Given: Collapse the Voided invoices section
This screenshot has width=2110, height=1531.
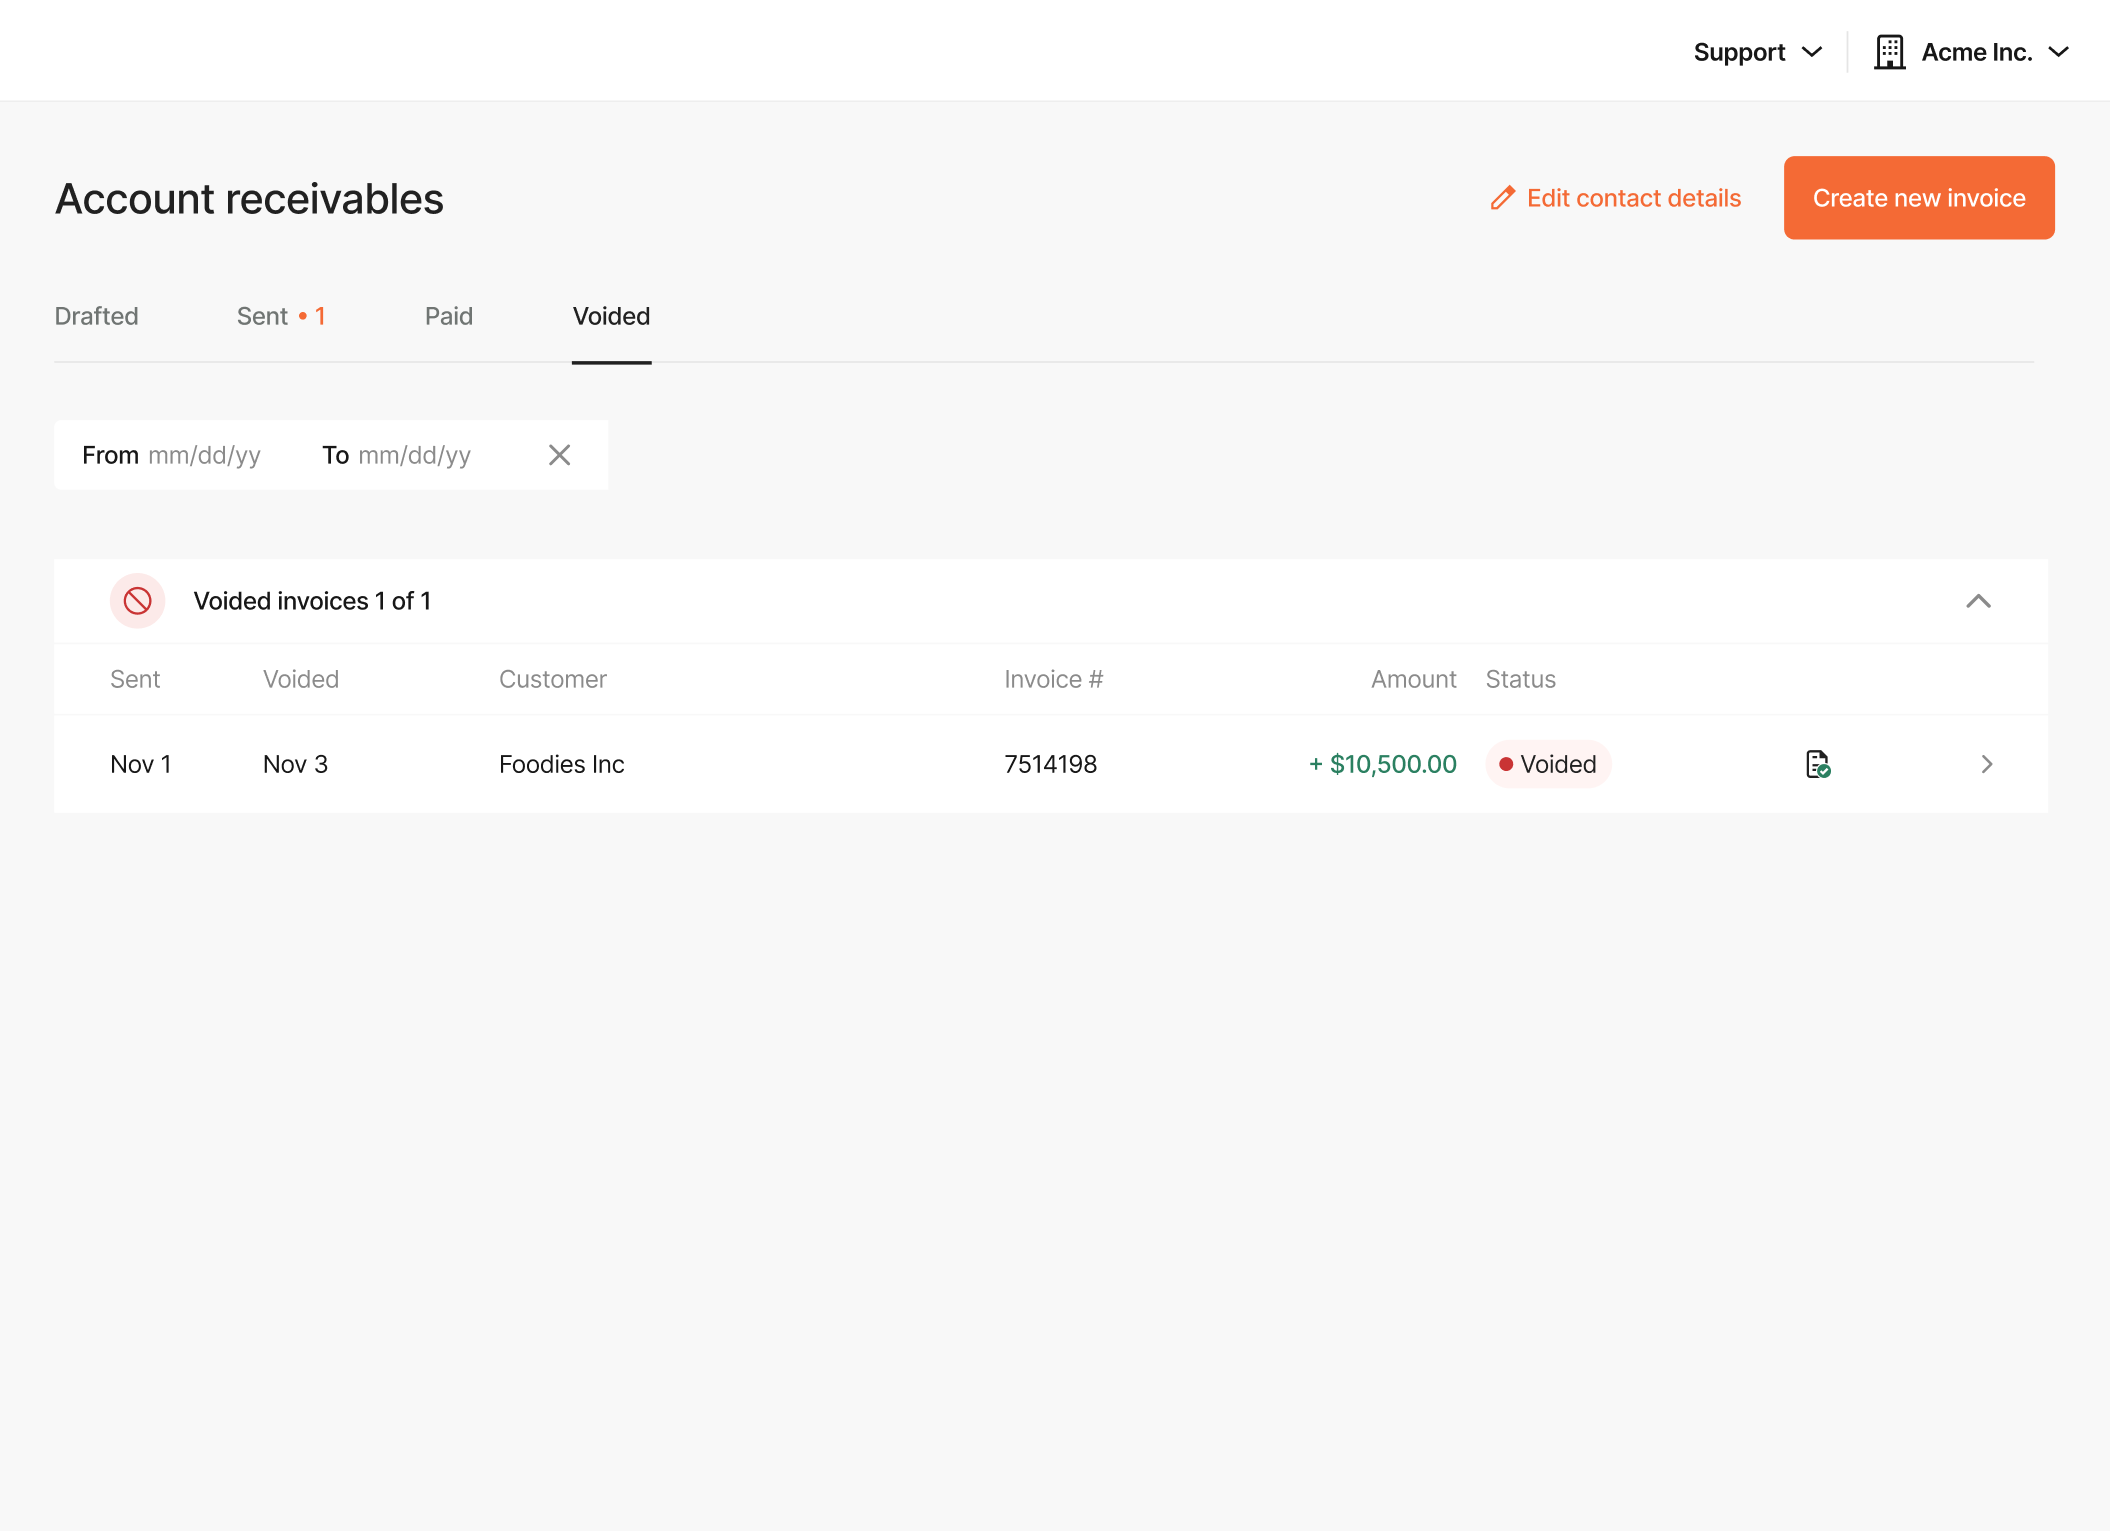Looking at the screenshot, I should [x=1978, y=601].
